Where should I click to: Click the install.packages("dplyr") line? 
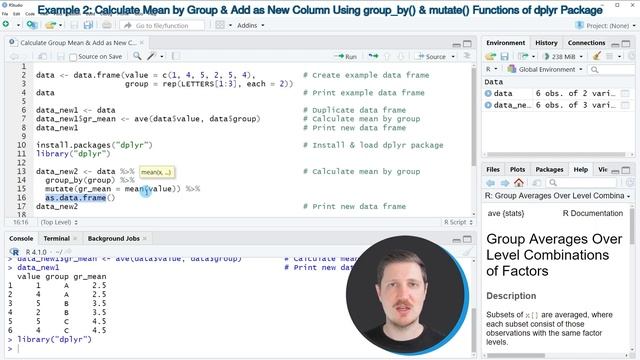click(x=94, y=145)
